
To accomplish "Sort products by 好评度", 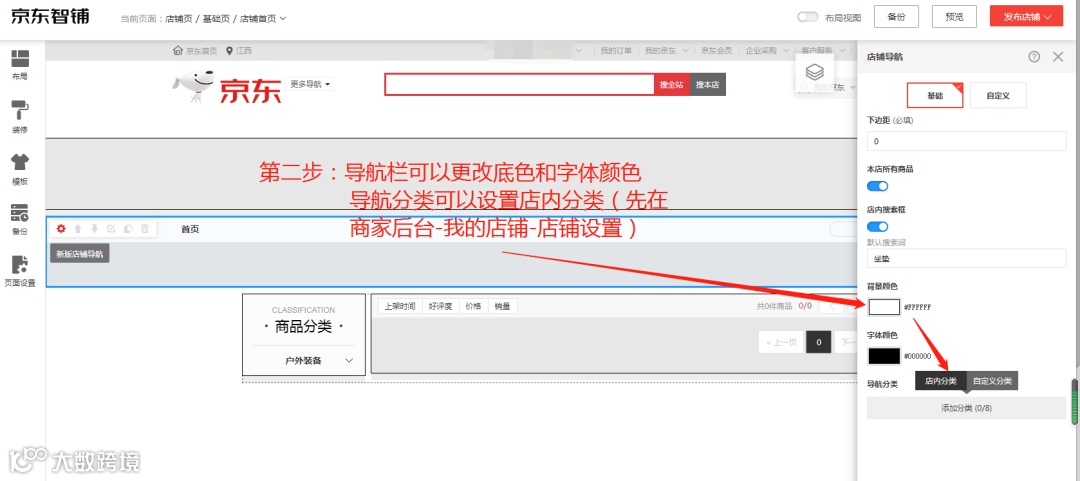I will (x=441, y=307).
